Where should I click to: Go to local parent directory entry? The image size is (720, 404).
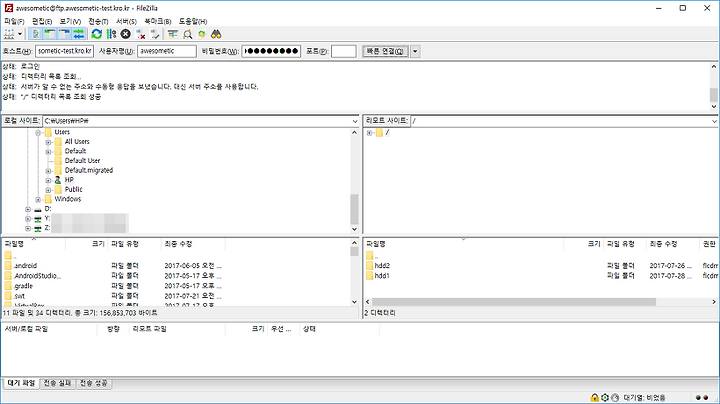click(x=10, y=256)
